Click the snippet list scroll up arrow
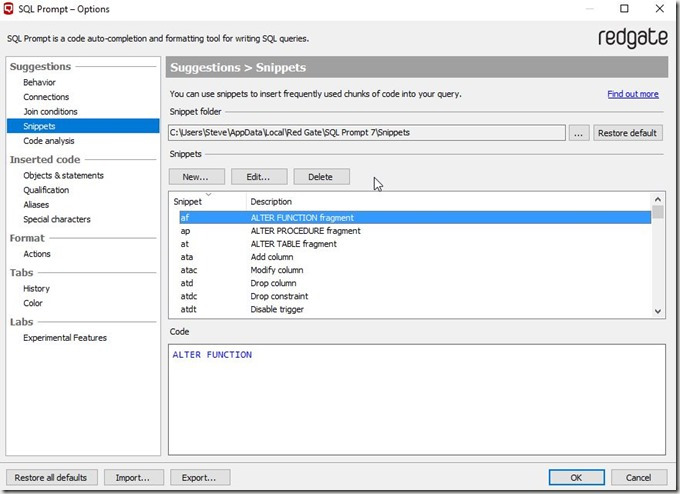Viewport: 680px width, 494px height. [658, 200]
